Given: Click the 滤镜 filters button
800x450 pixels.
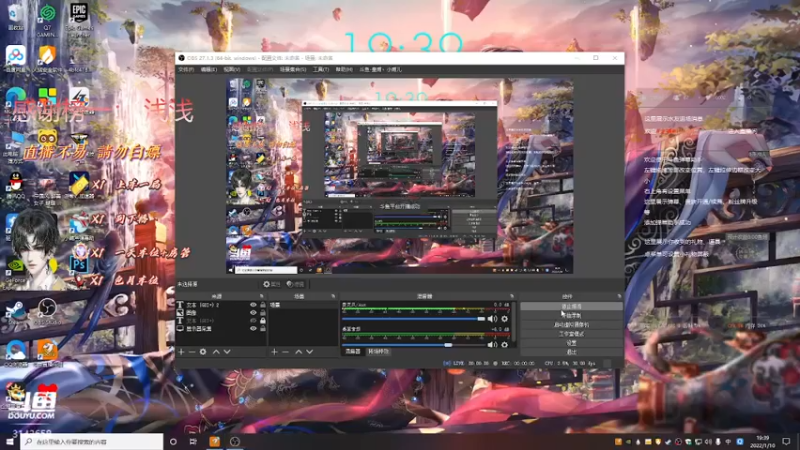Looking at the screenshot, I should (x=295, y=284).
